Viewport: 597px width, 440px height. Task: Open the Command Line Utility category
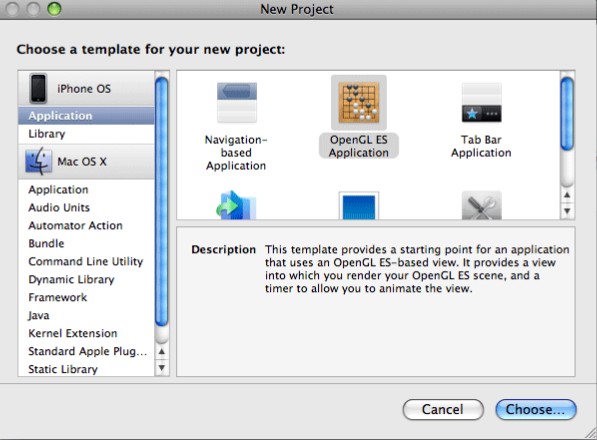86,261
